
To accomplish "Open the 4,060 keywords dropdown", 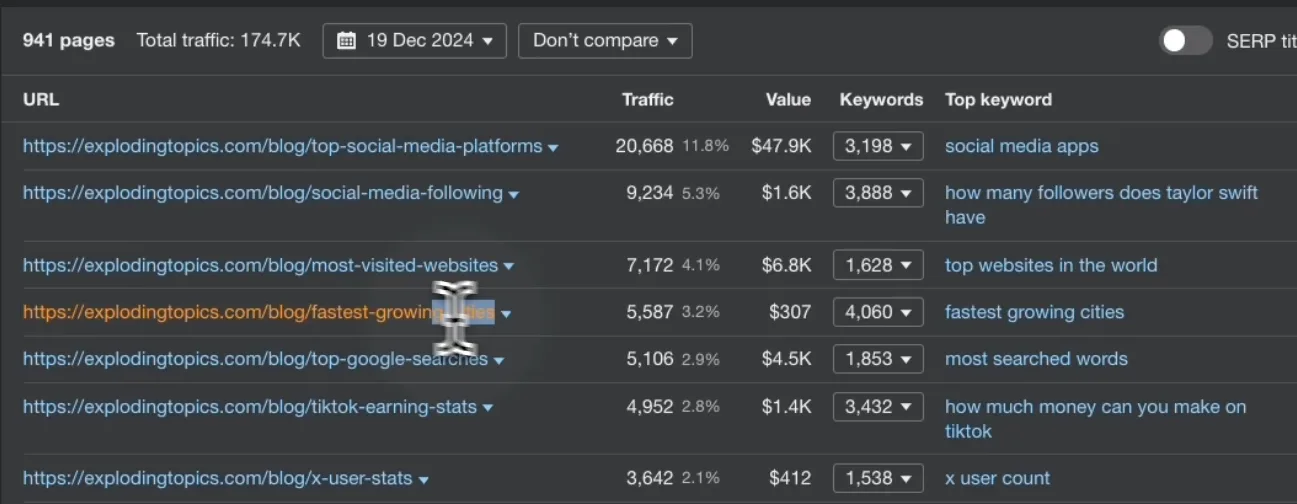I will pyautogui.click(x=878, y=312).
